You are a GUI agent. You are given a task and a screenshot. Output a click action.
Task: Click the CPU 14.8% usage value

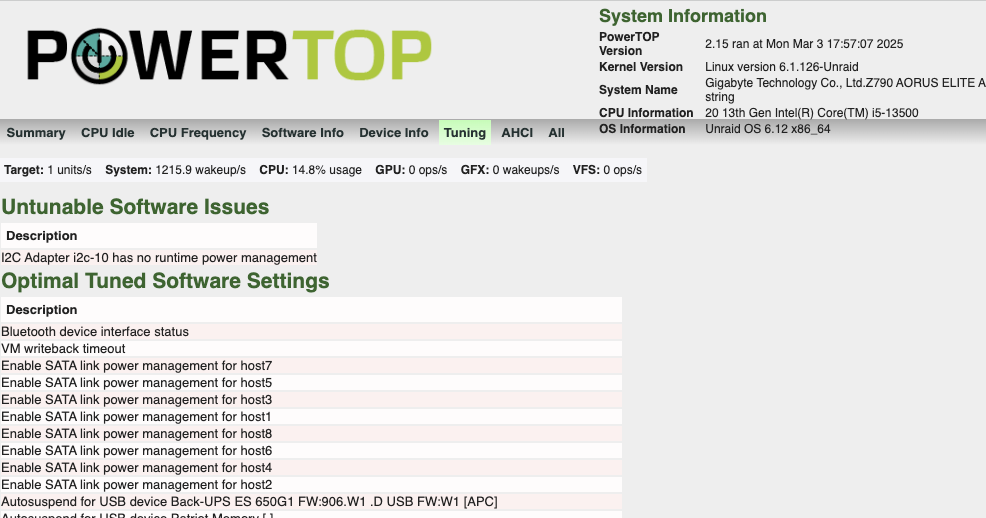311,170
